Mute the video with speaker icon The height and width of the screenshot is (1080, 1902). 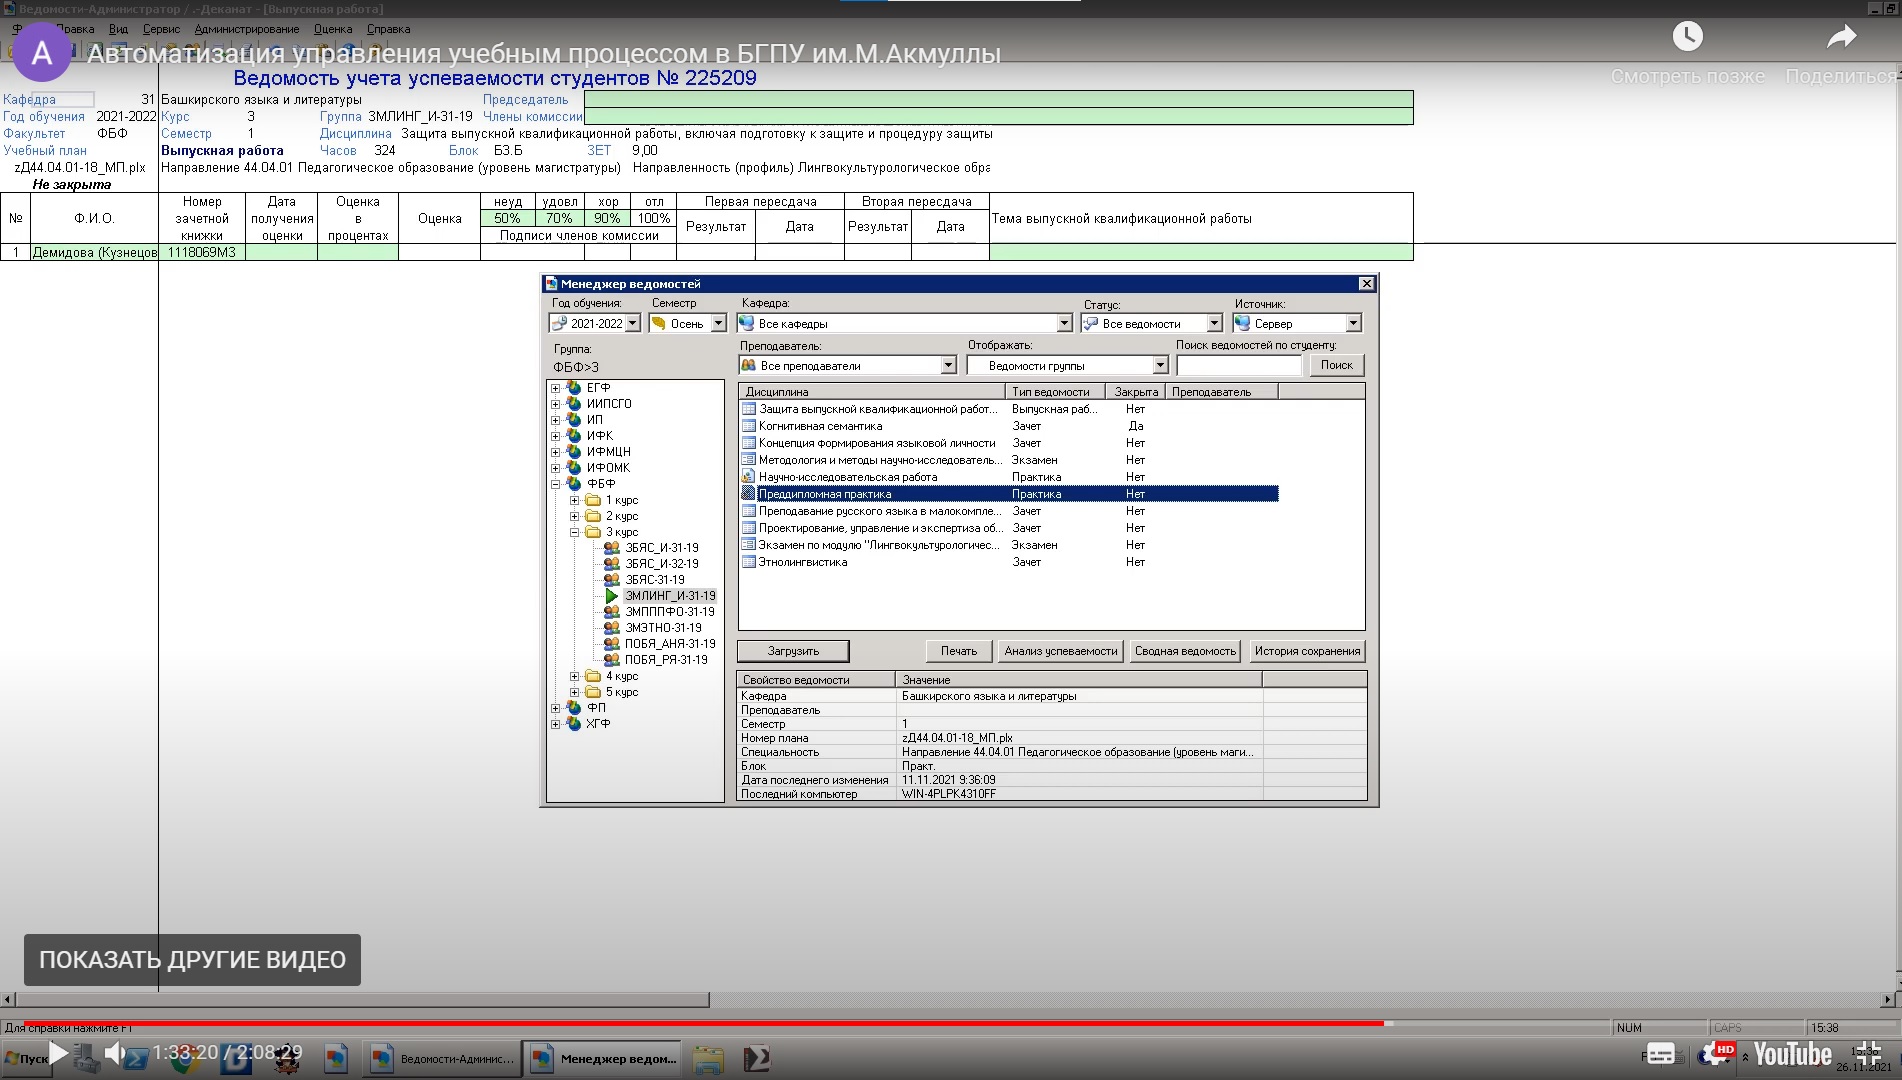115,1053
